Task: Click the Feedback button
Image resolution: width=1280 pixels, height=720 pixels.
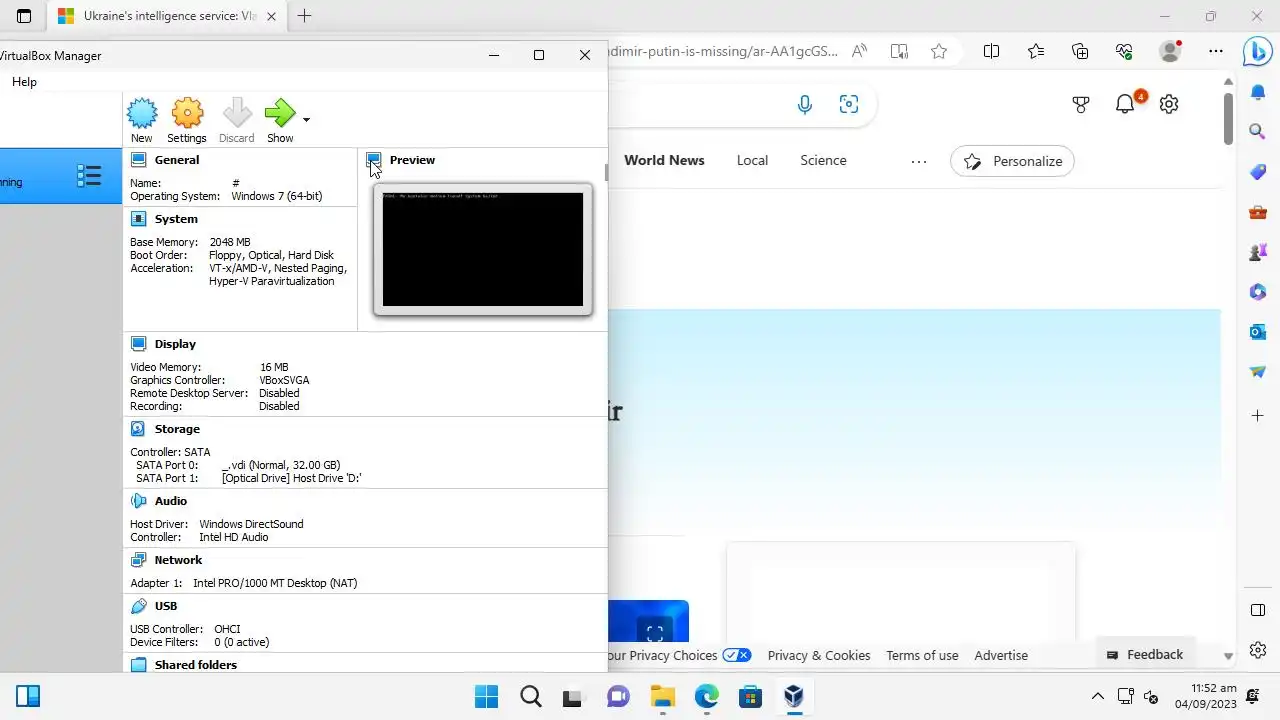Action: pyautogui.click(x=1145, y=655)
